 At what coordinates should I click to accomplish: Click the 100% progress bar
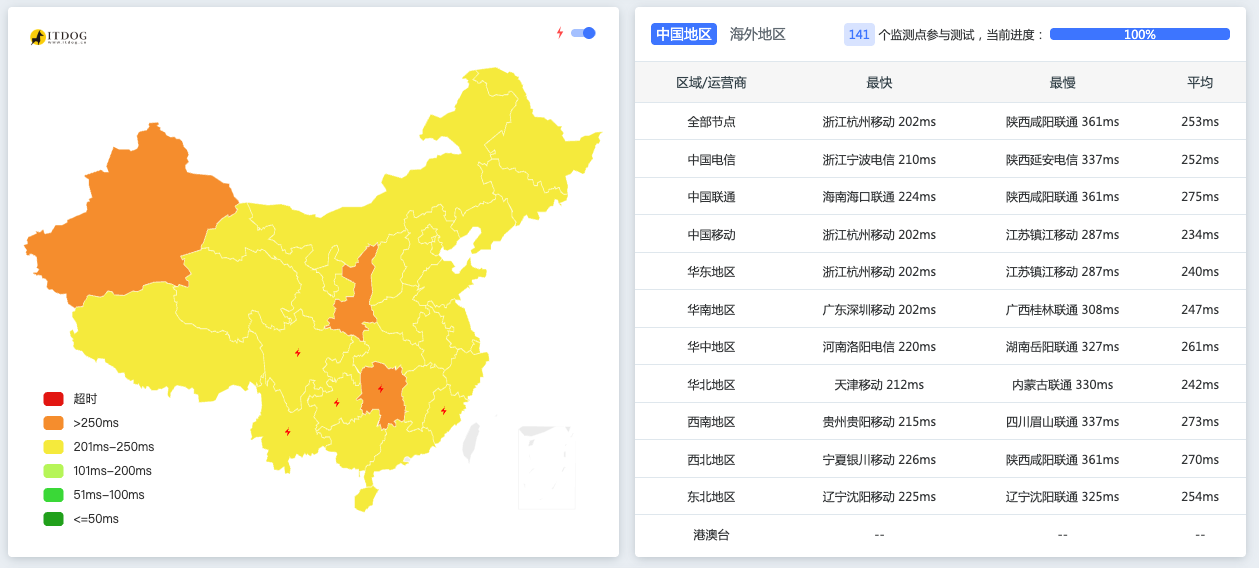click(1139, 34)
